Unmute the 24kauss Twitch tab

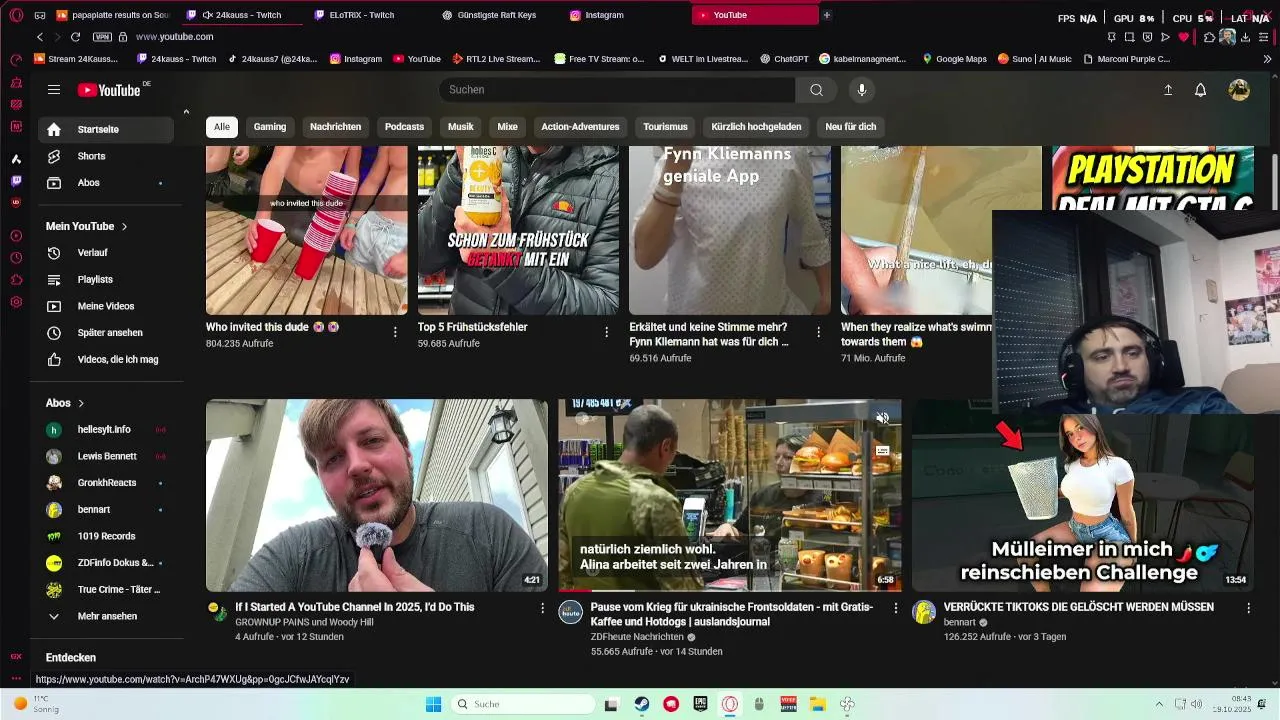click(x=207, y=15)
